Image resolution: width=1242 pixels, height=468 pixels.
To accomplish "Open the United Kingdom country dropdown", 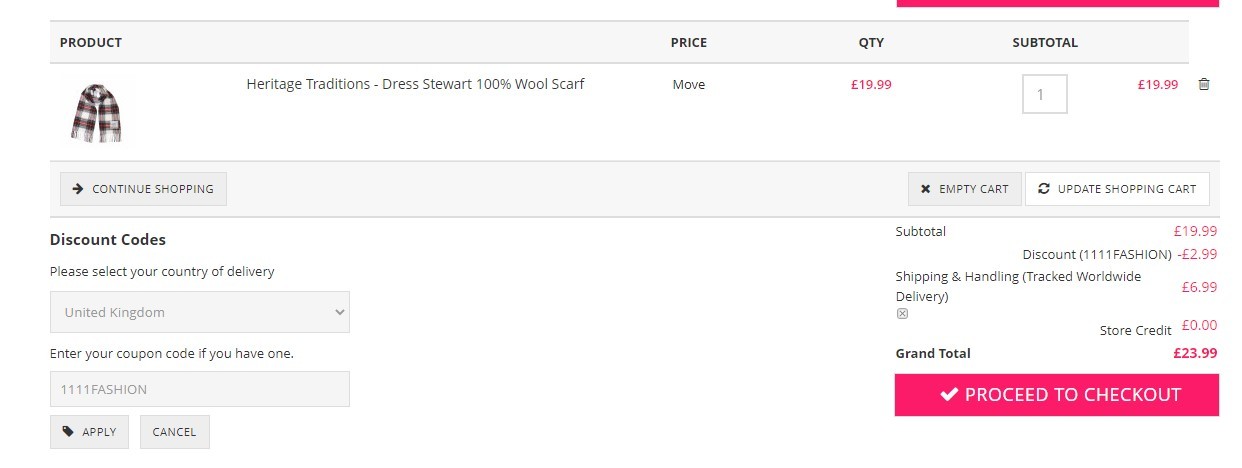I will point(200,312).
